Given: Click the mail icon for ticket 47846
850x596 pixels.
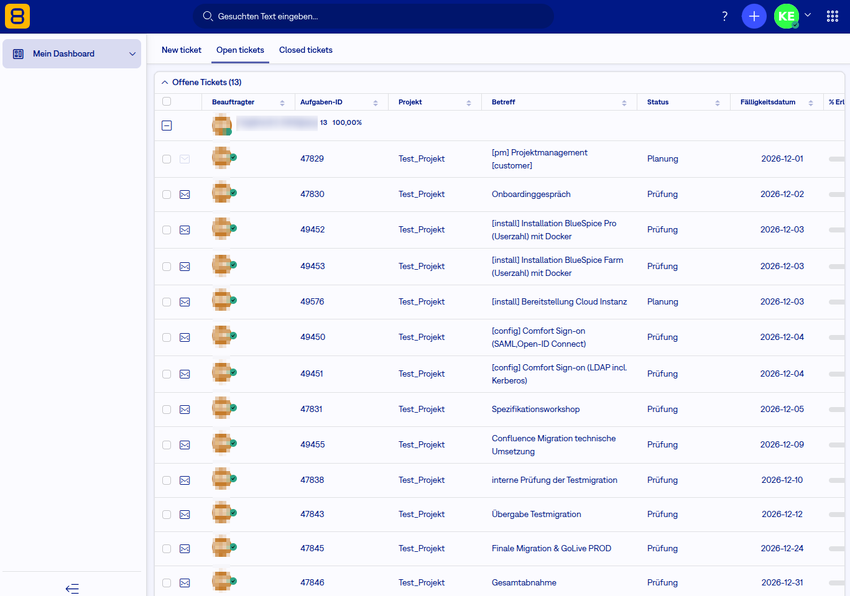Looking at the screenshot, I should 185,583.
